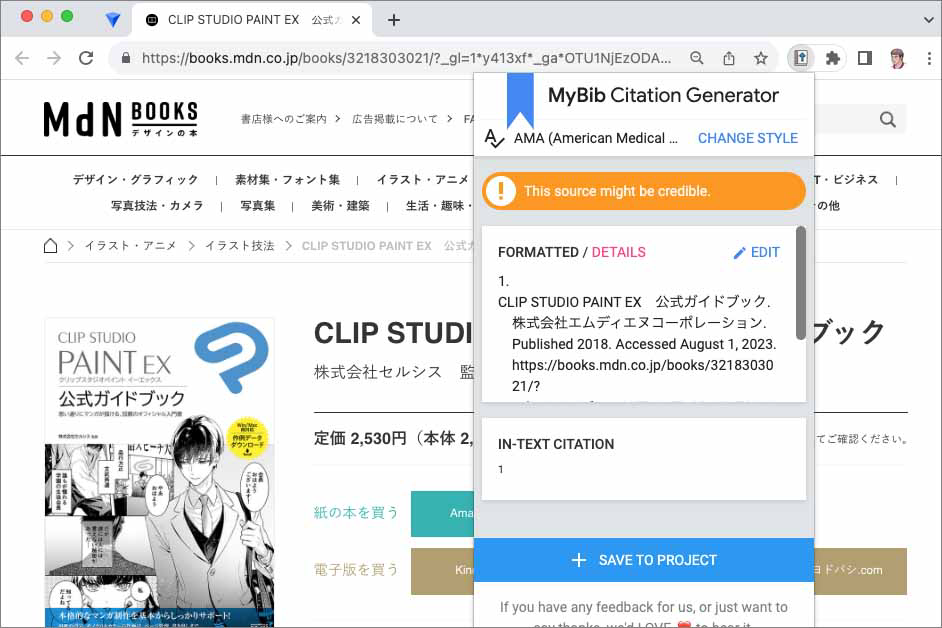942x628 pixels.
Task: Open CHANGE STYLE to pick citation format
Action: coord(747,138)
